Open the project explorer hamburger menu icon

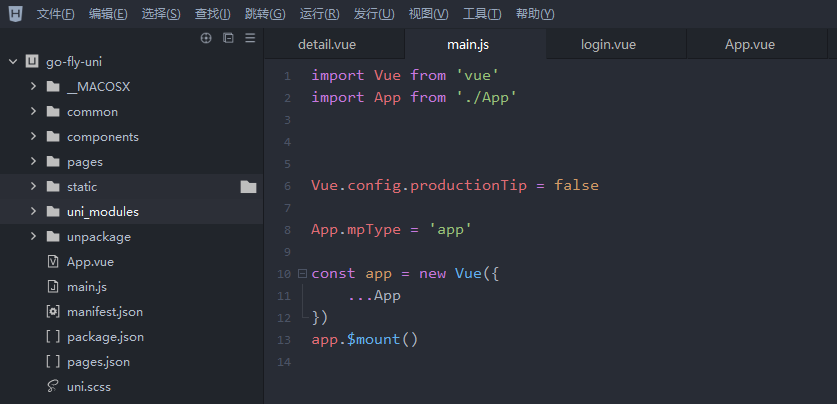pyautogui.click(x=250, y=38)
